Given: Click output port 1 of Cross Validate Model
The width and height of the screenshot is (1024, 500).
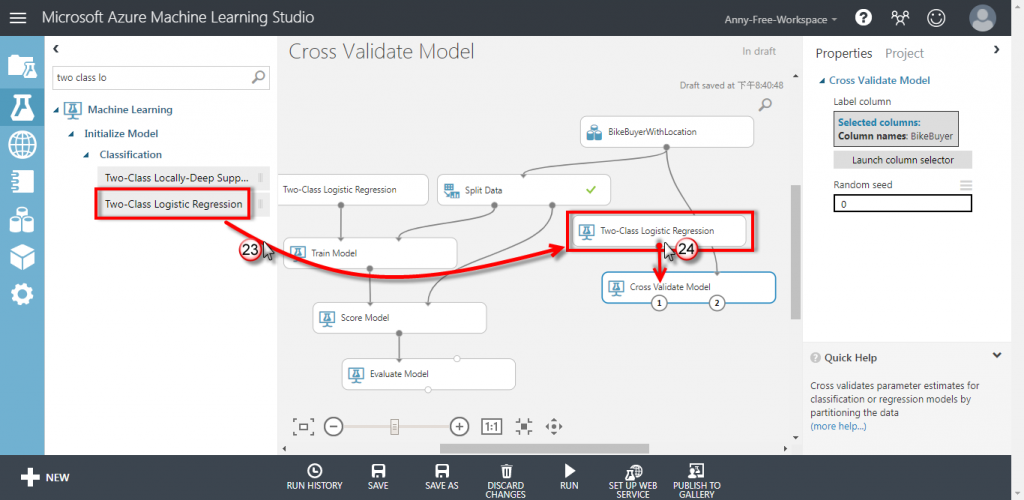Looking at the screenshot, I should click(x=660, y=303).
